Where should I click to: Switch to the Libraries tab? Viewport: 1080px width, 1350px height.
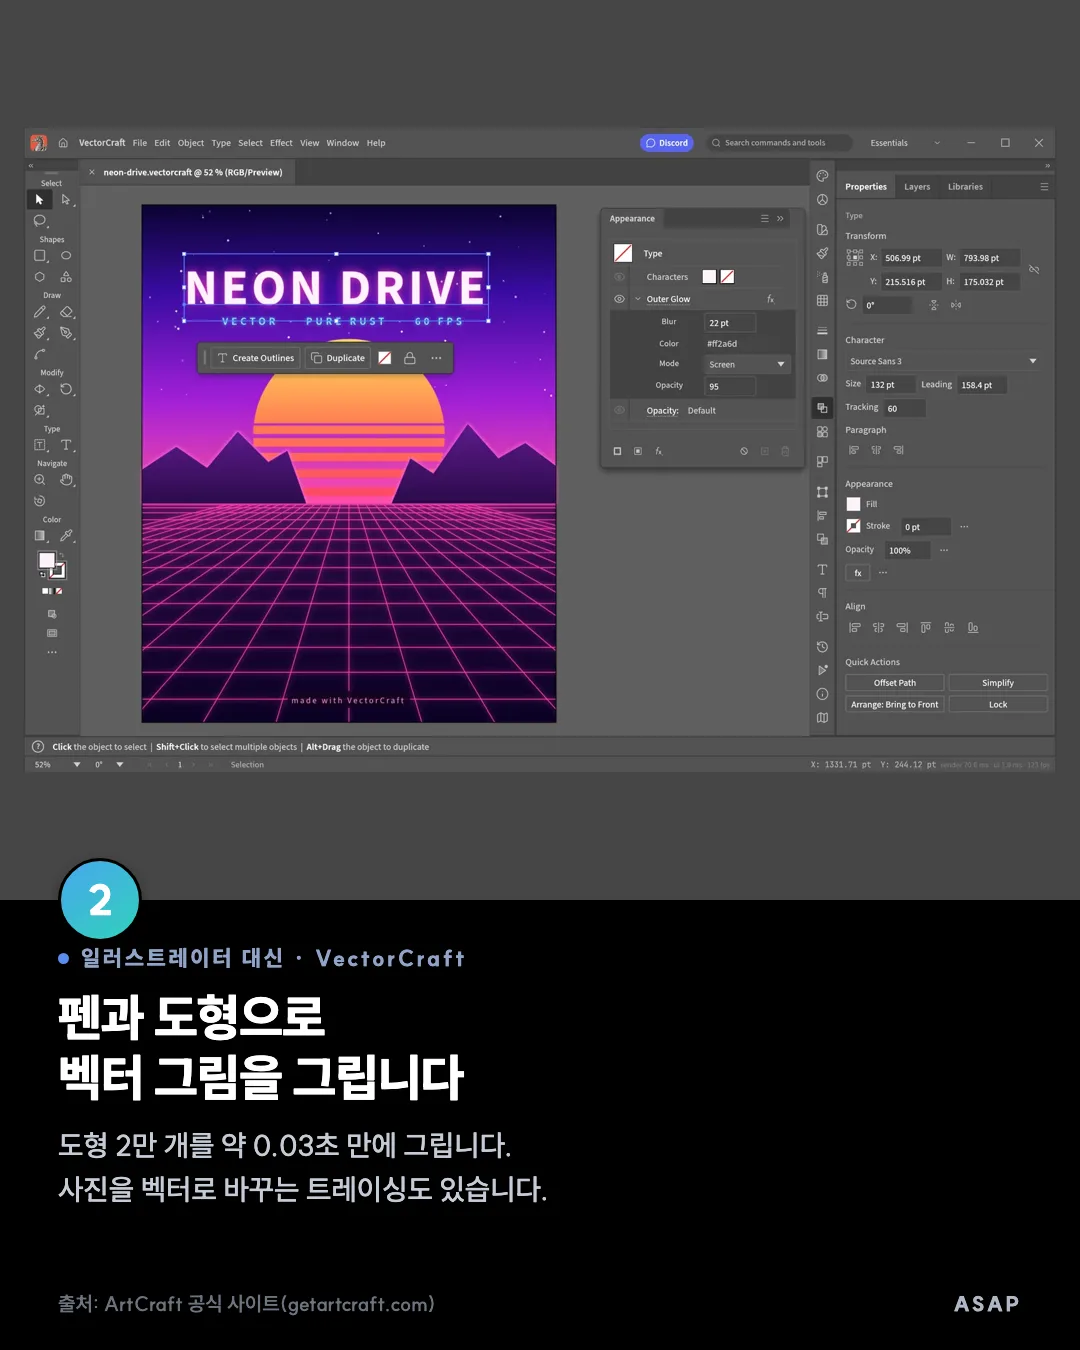click(x=966, y=187)
